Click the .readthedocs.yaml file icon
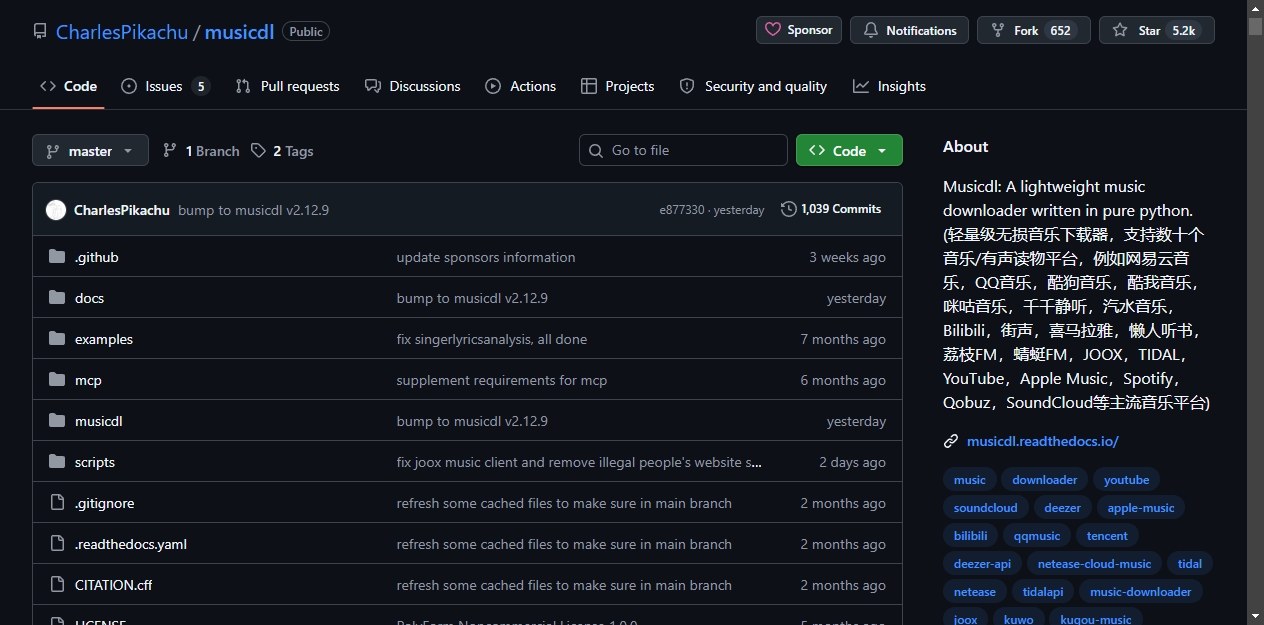 [56, 544]
